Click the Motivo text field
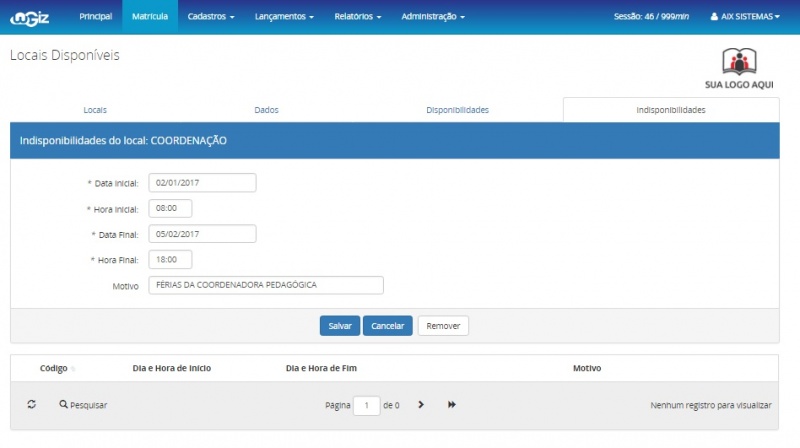This screenshot has width=800, height=448. (266, 285)
